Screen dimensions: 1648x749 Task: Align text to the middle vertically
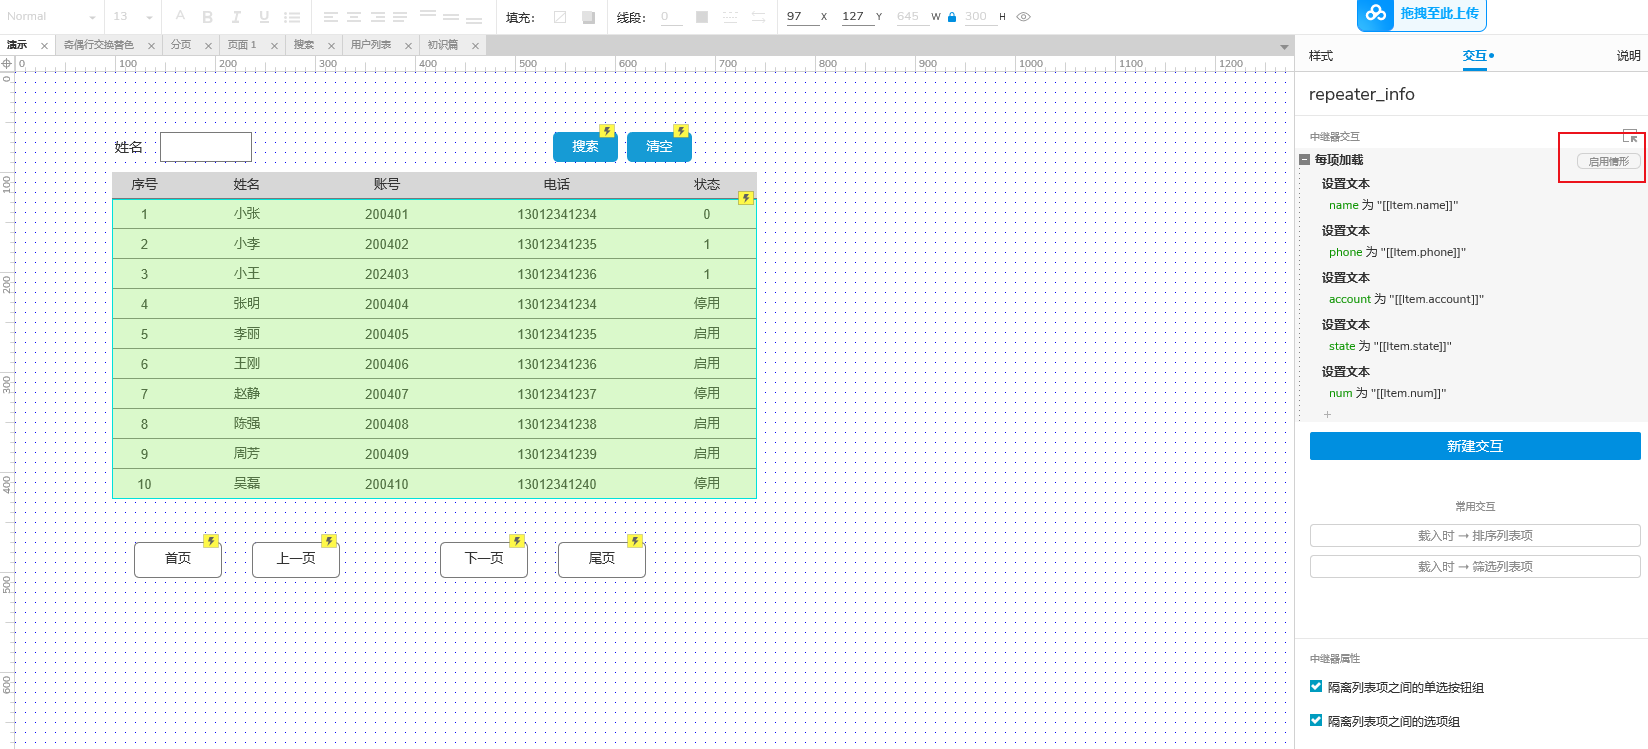(x=451, y=17)
